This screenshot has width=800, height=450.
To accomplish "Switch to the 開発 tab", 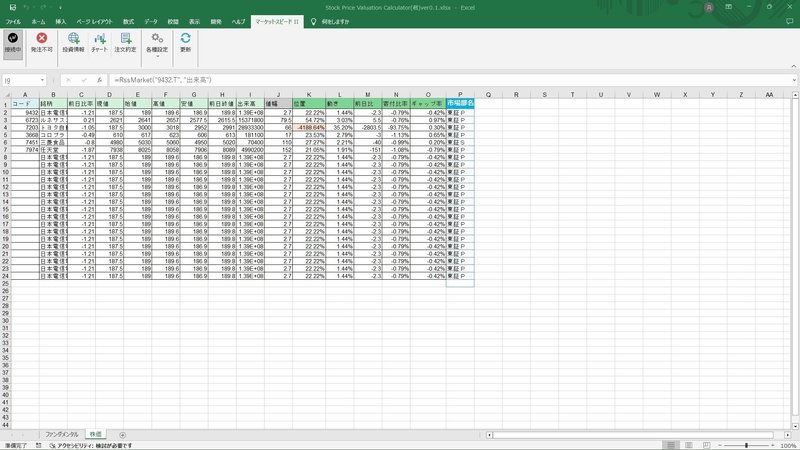I will tap(216, 22).
